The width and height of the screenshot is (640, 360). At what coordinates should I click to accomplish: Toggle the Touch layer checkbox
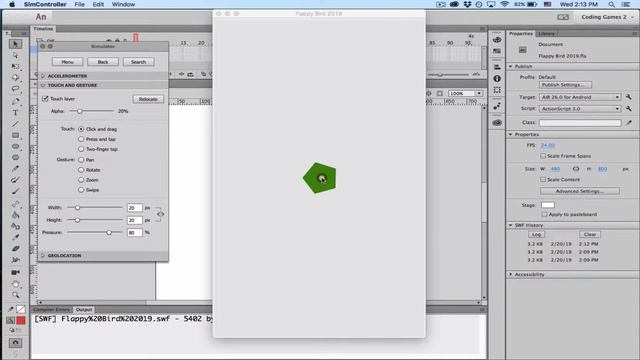(45, 99)
